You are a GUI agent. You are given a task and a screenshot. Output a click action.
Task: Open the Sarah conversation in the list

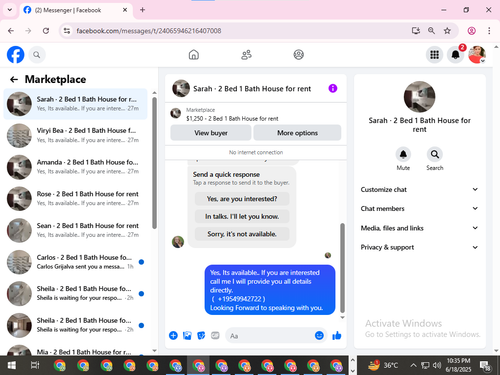tap(75, 104)
